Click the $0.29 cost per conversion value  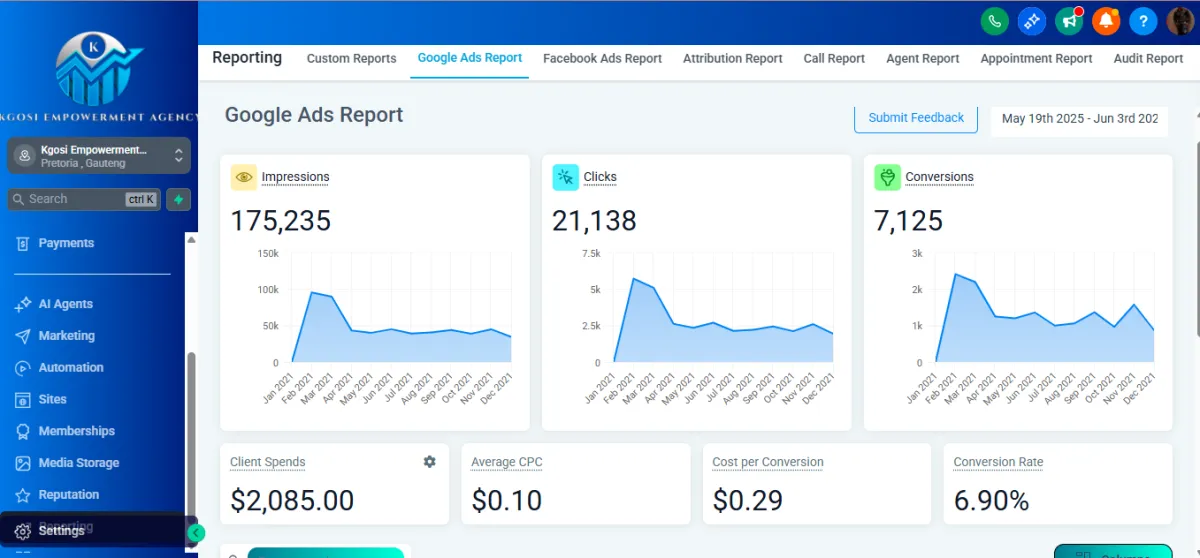749,500
